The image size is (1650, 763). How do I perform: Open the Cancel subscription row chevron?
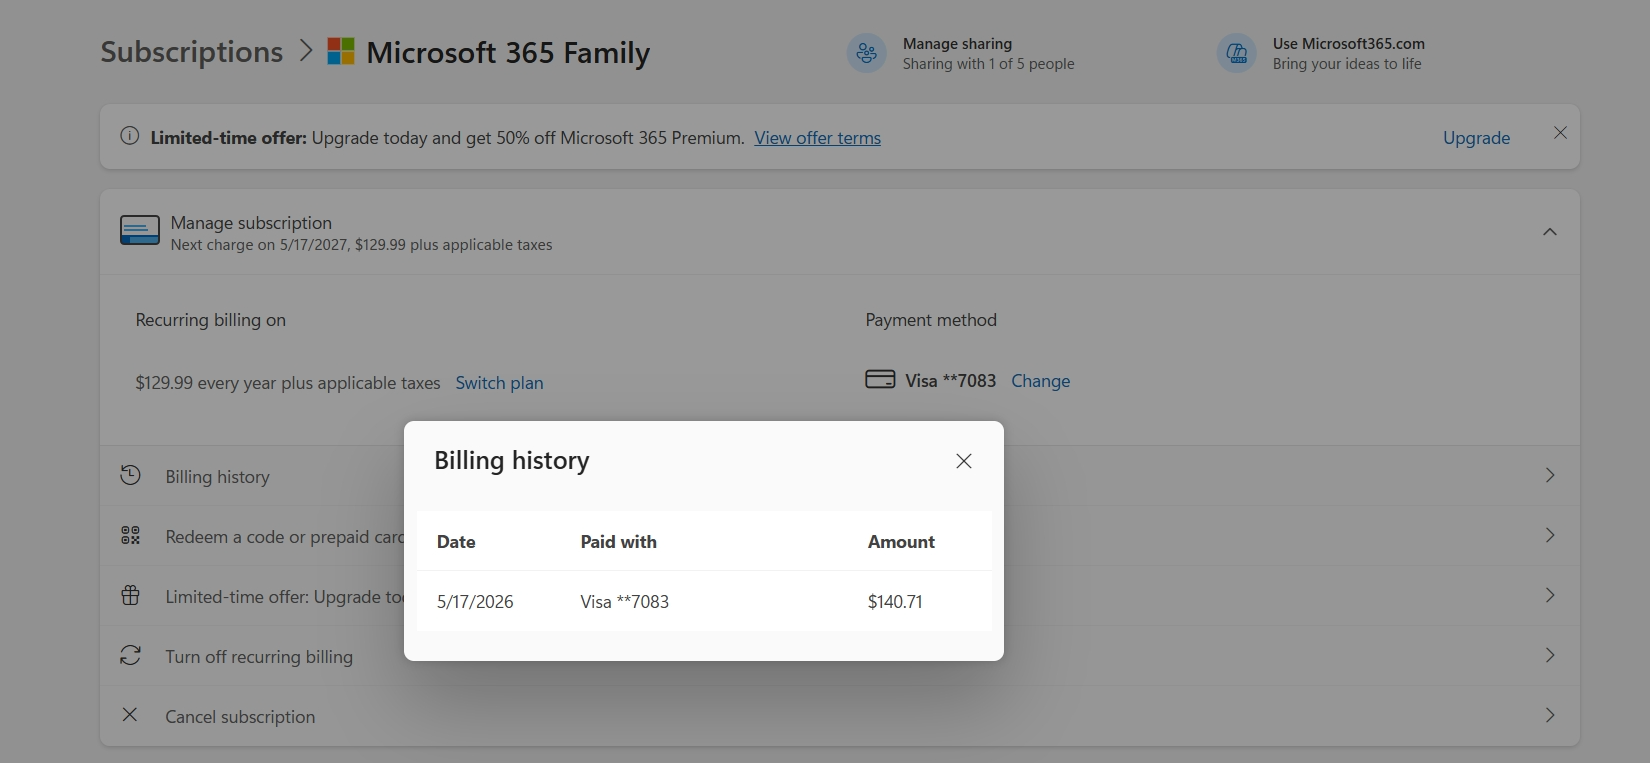coord(1550,715)
